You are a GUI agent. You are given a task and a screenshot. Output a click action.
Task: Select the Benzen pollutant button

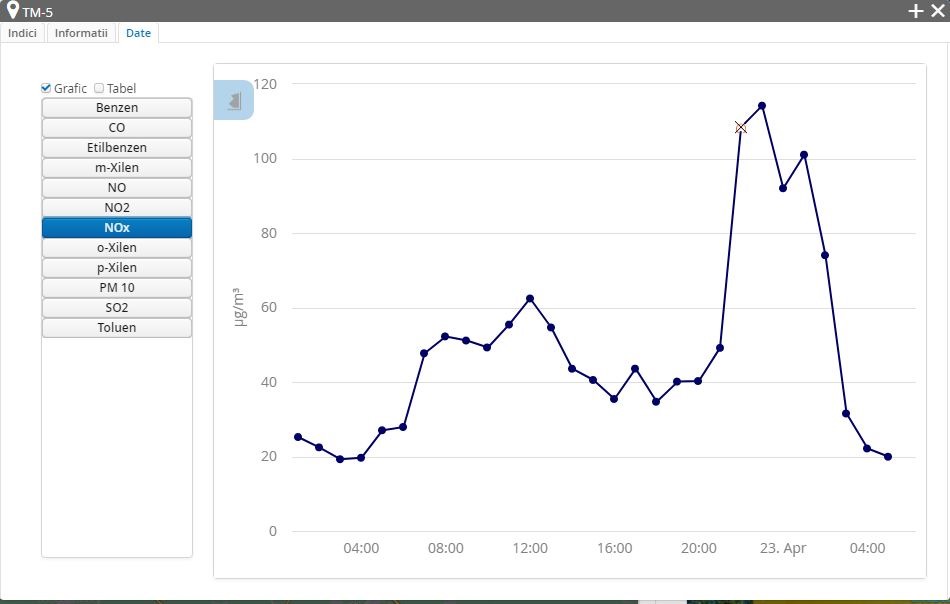point(117,108)
